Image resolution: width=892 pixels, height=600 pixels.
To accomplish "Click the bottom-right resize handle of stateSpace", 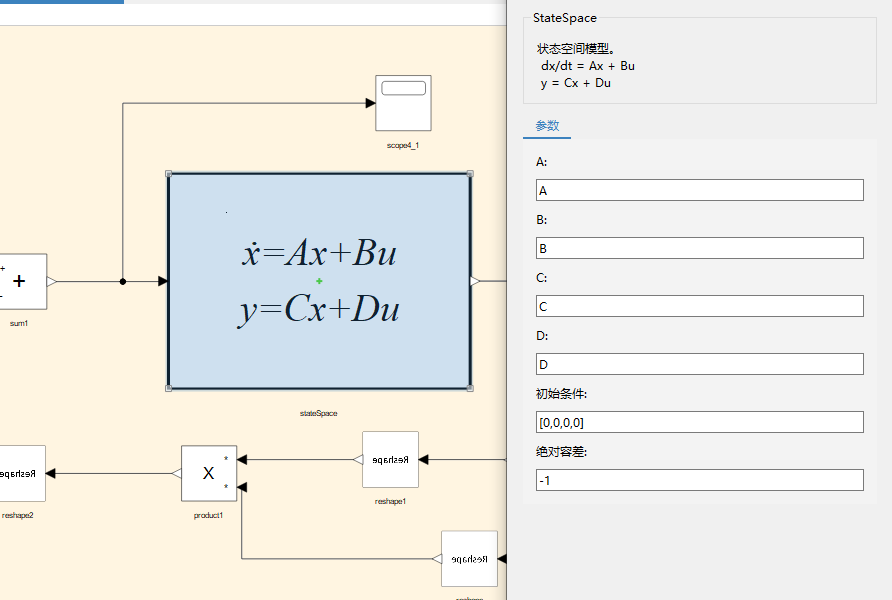I will pos(470,388).
